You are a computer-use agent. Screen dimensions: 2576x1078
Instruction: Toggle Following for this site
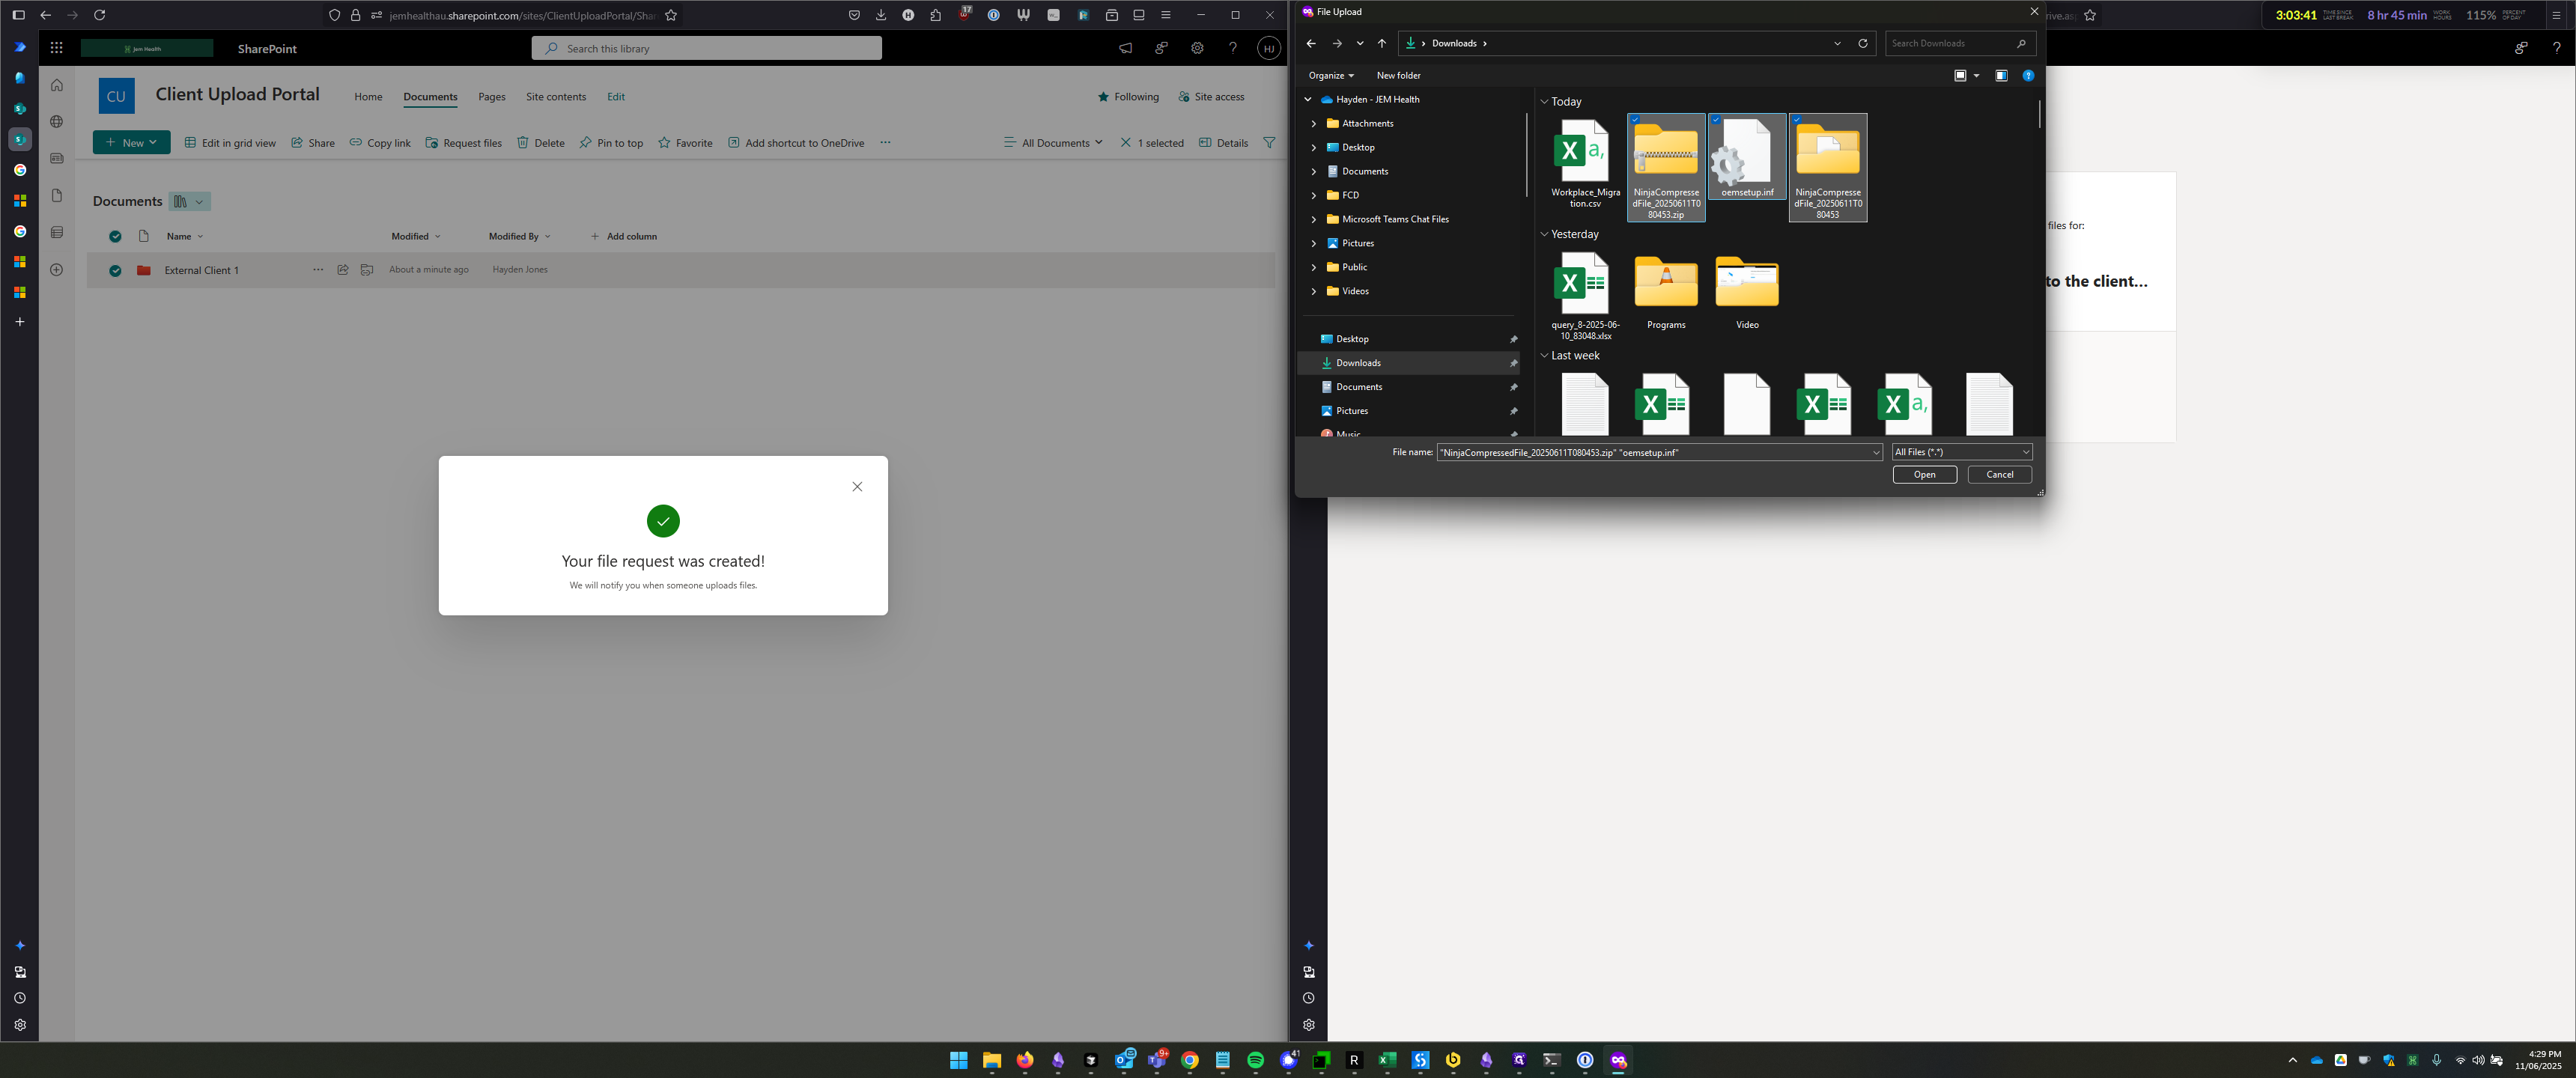coord(1128,97)
